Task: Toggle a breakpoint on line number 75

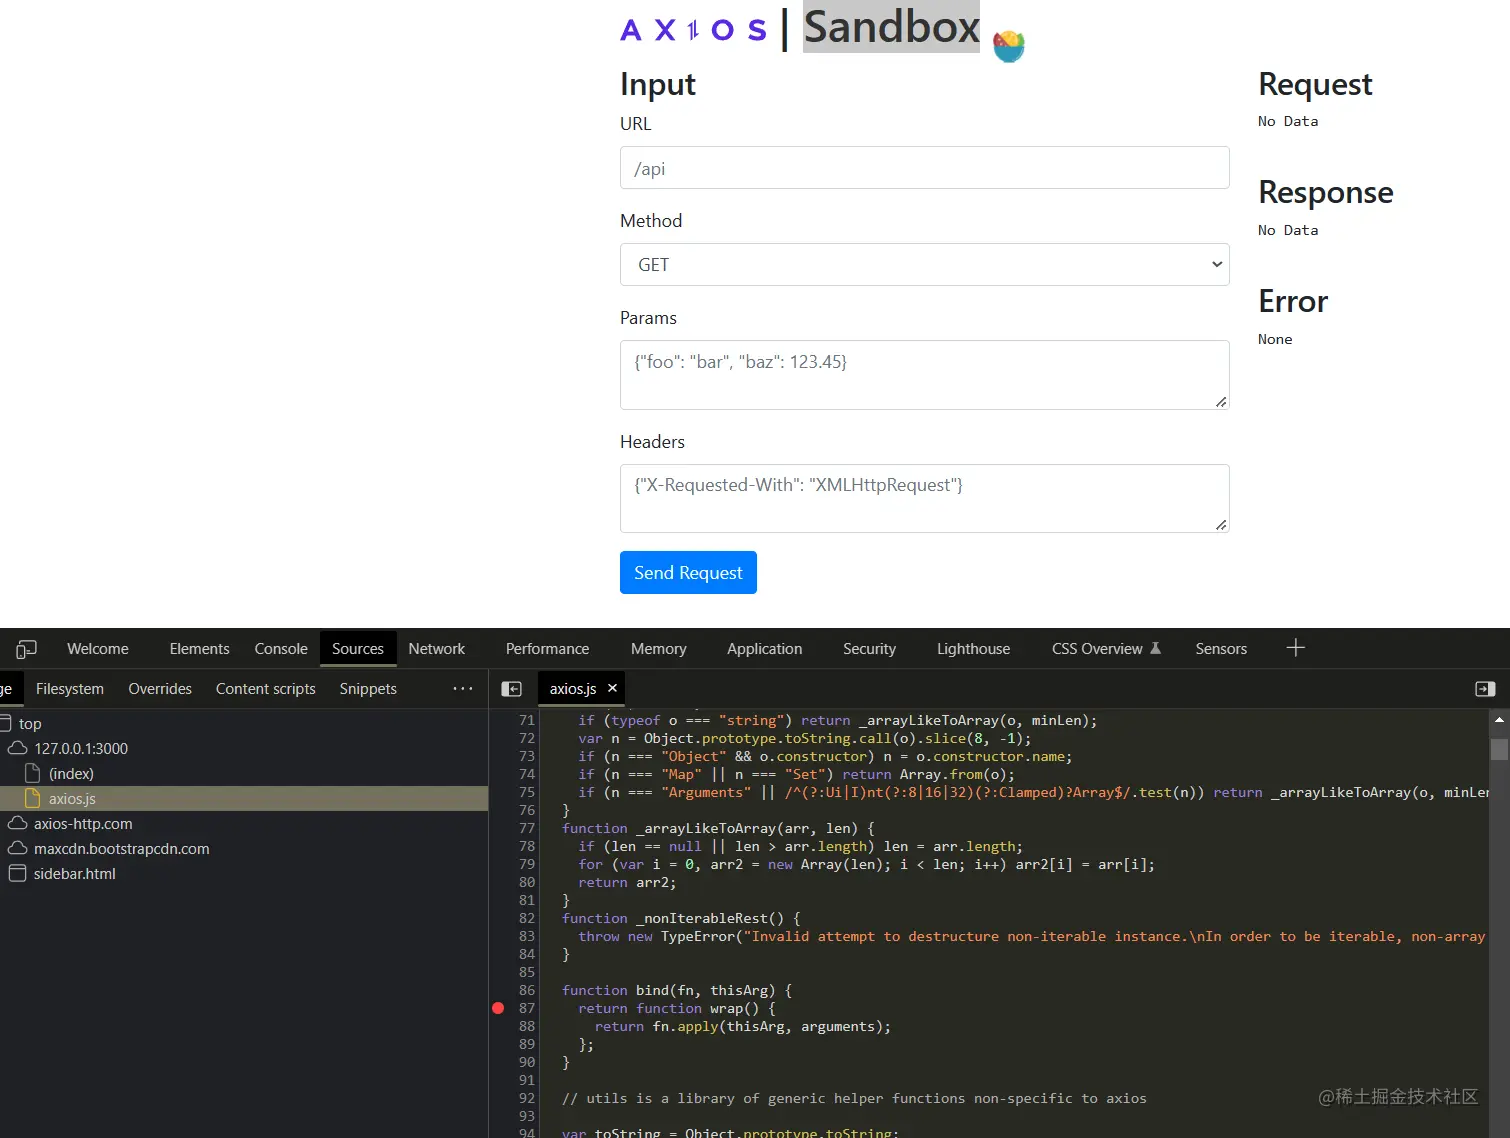Action: click(527, 792)
